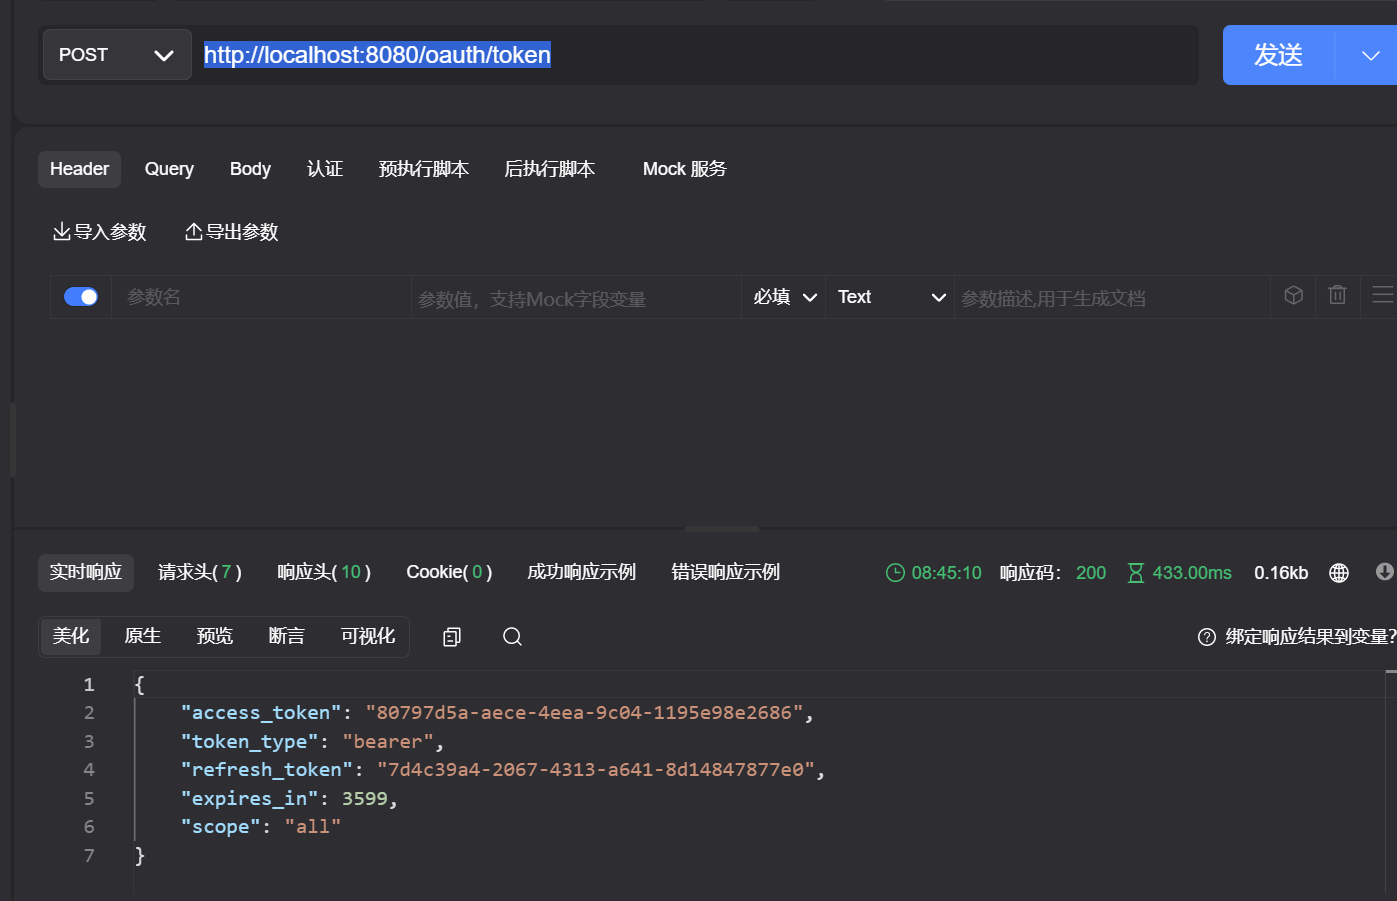The width and height of the screenshot is (1397, 901).
Task: Open the 响应头(10) response headers tab
Action: [x=324, y=572]
